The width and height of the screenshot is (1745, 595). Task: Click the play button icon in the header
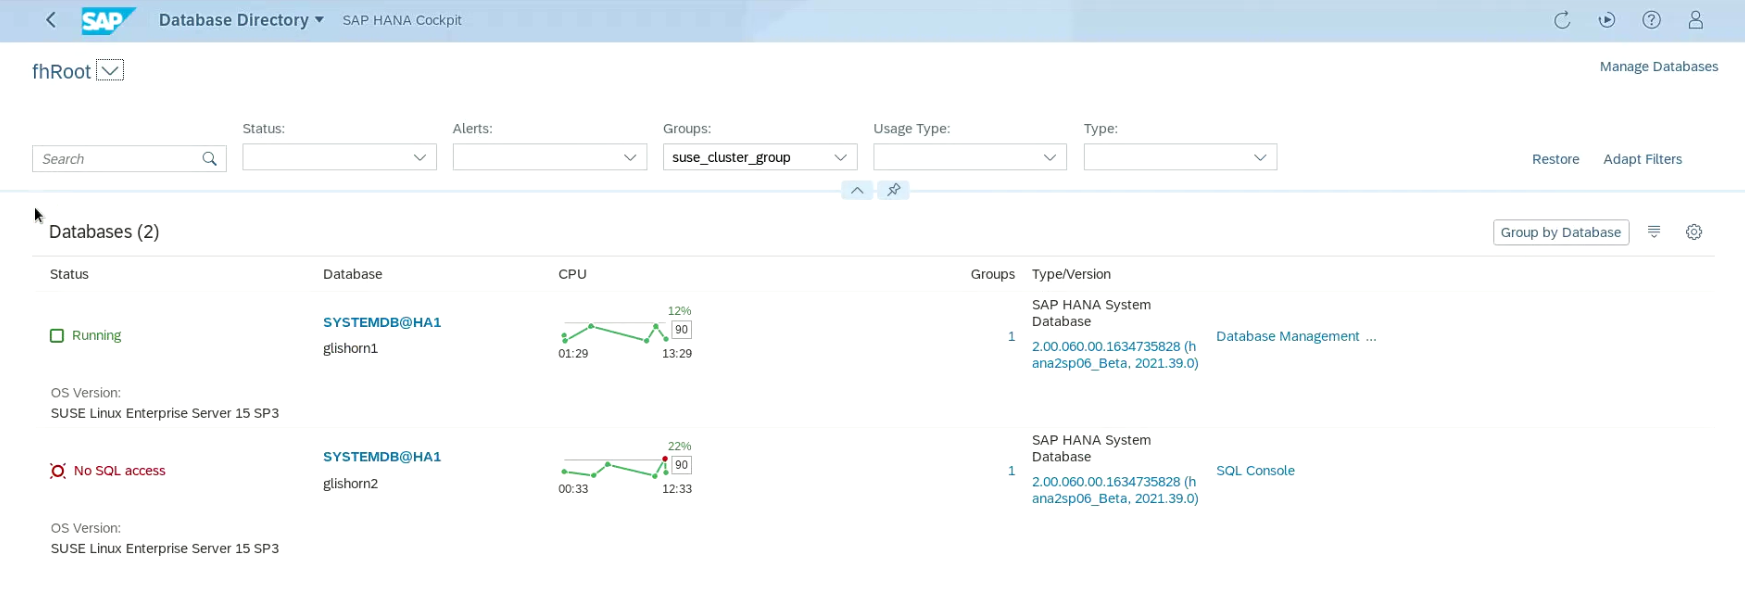click(1606, 20)
